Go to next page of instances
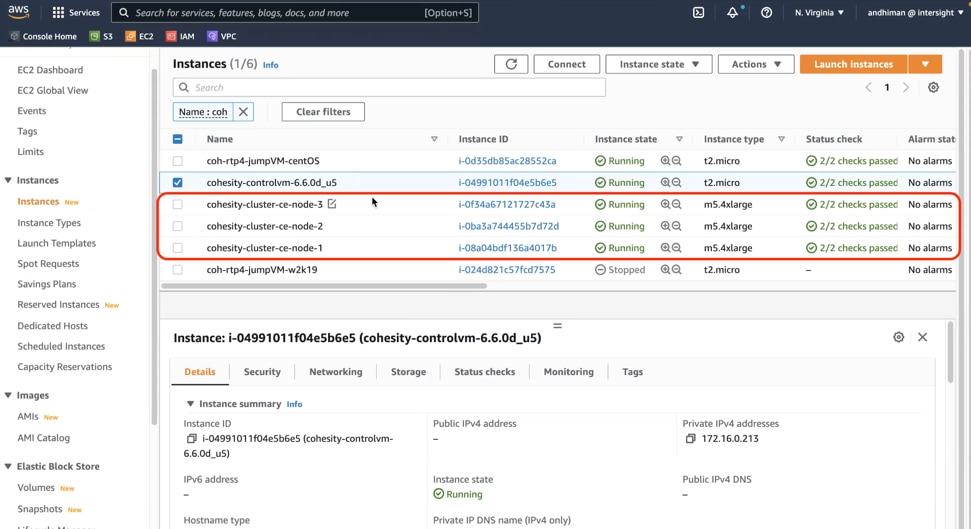The image size is (971, 529). (x=906, y=87)
